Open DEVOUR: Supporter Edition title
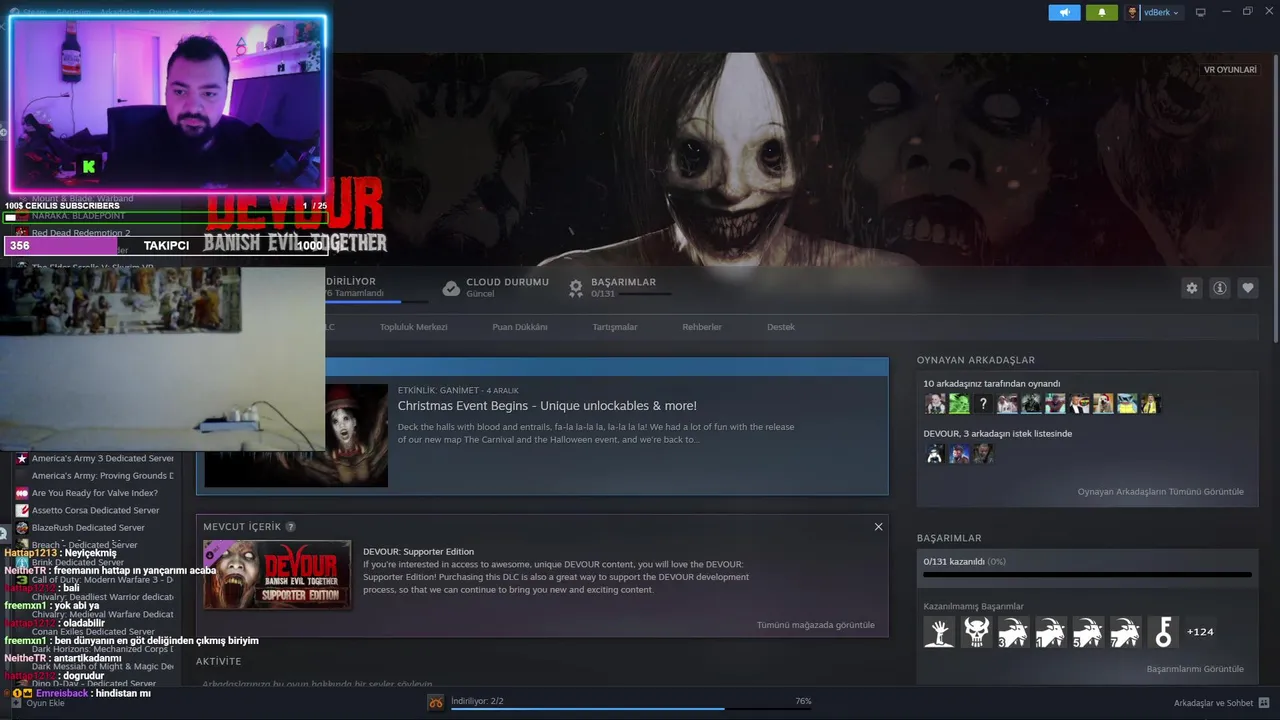 point(418,552)
